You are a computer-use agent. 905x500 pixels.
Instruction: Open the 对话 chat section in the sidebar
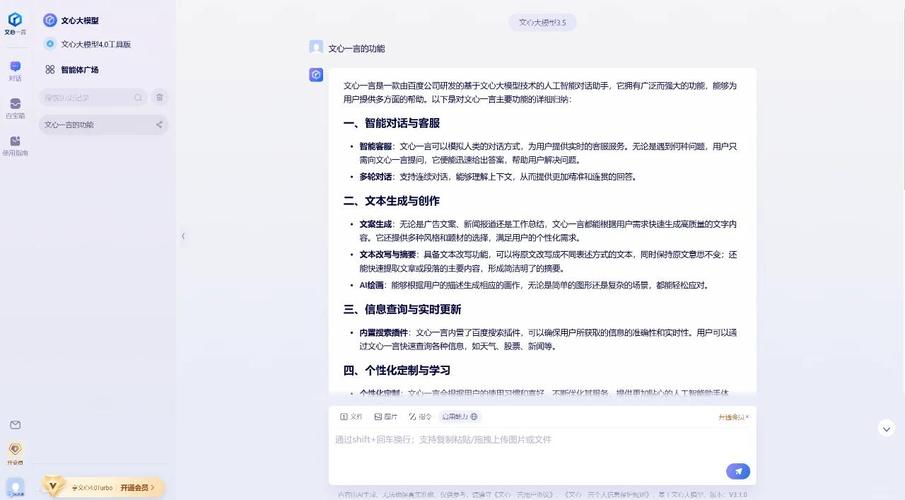click(16, 71)
